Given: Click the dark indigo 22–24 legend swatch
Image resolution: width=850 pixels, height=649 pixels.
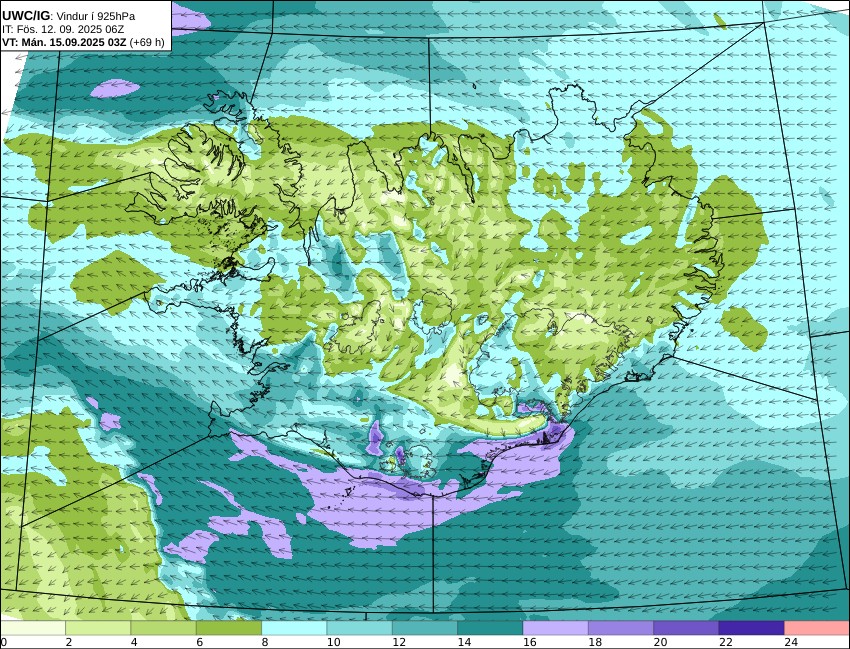Looking at the screenshot, I should coord(751,628).
